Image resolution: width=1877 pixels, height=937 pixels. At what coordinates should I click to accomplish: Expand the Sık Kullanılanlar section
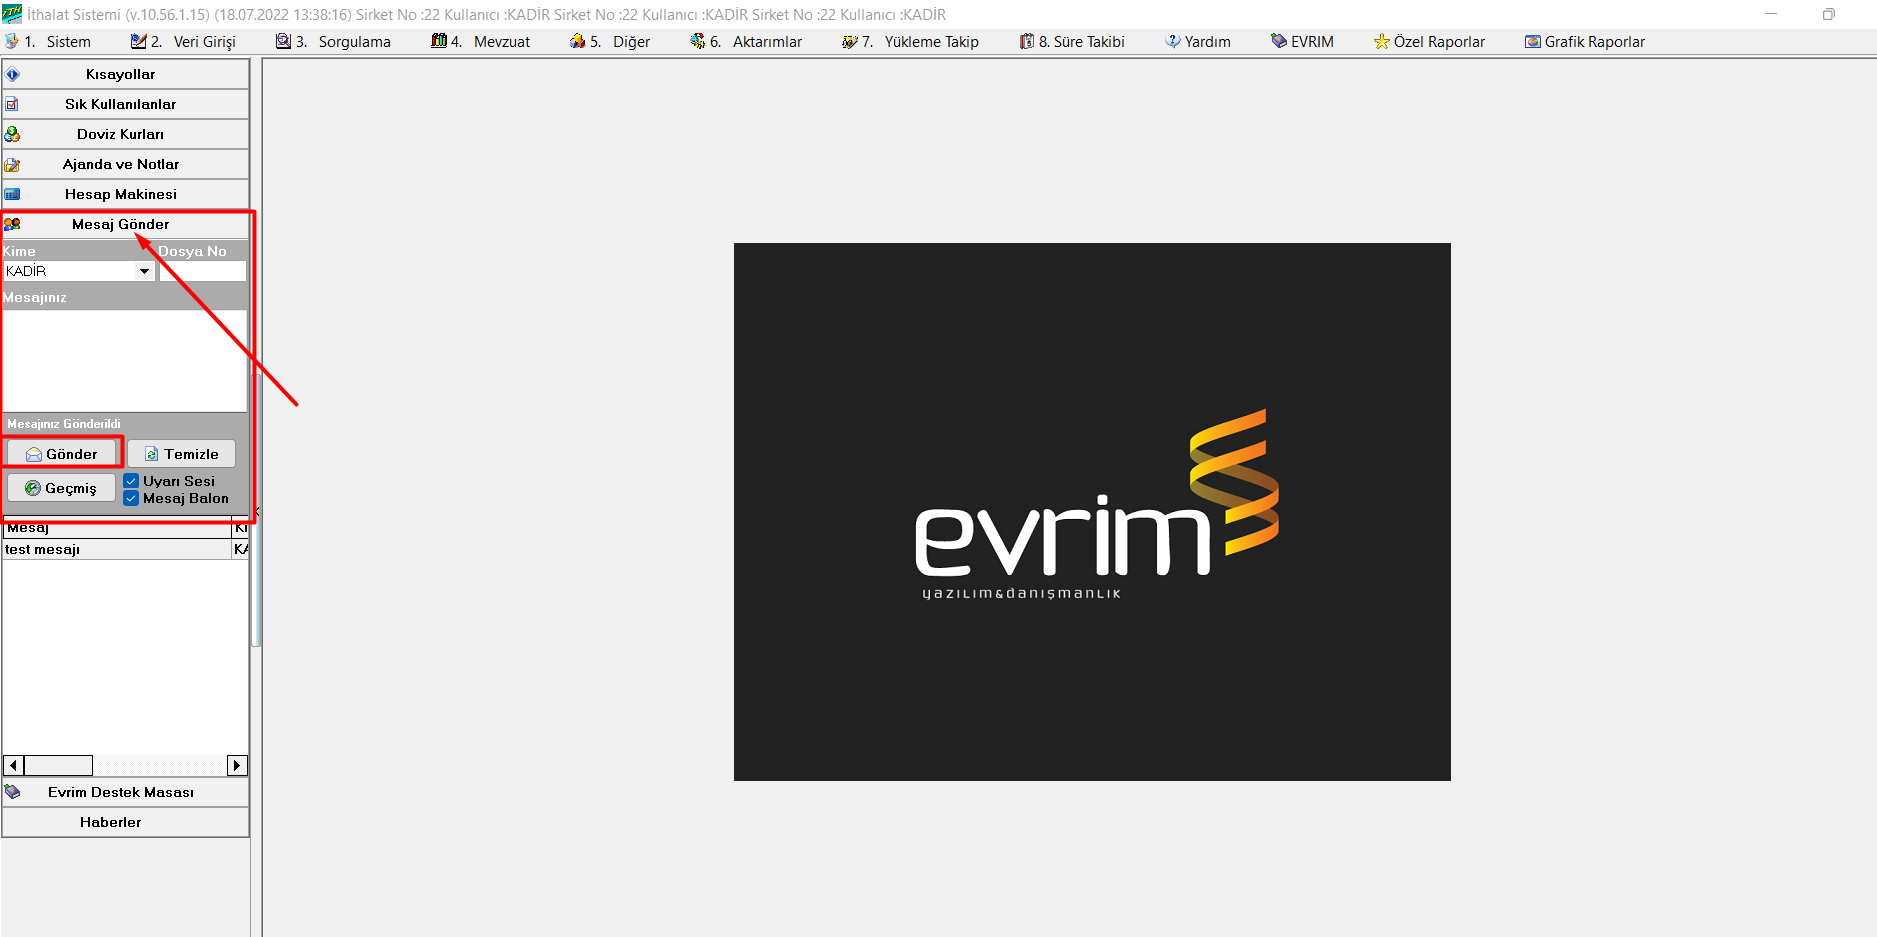point(125,104)
